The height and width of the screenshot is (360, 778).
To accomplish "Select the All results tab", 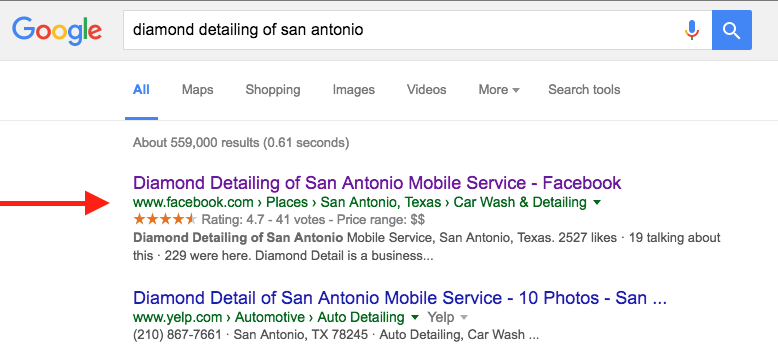I will tap(141, 90).
